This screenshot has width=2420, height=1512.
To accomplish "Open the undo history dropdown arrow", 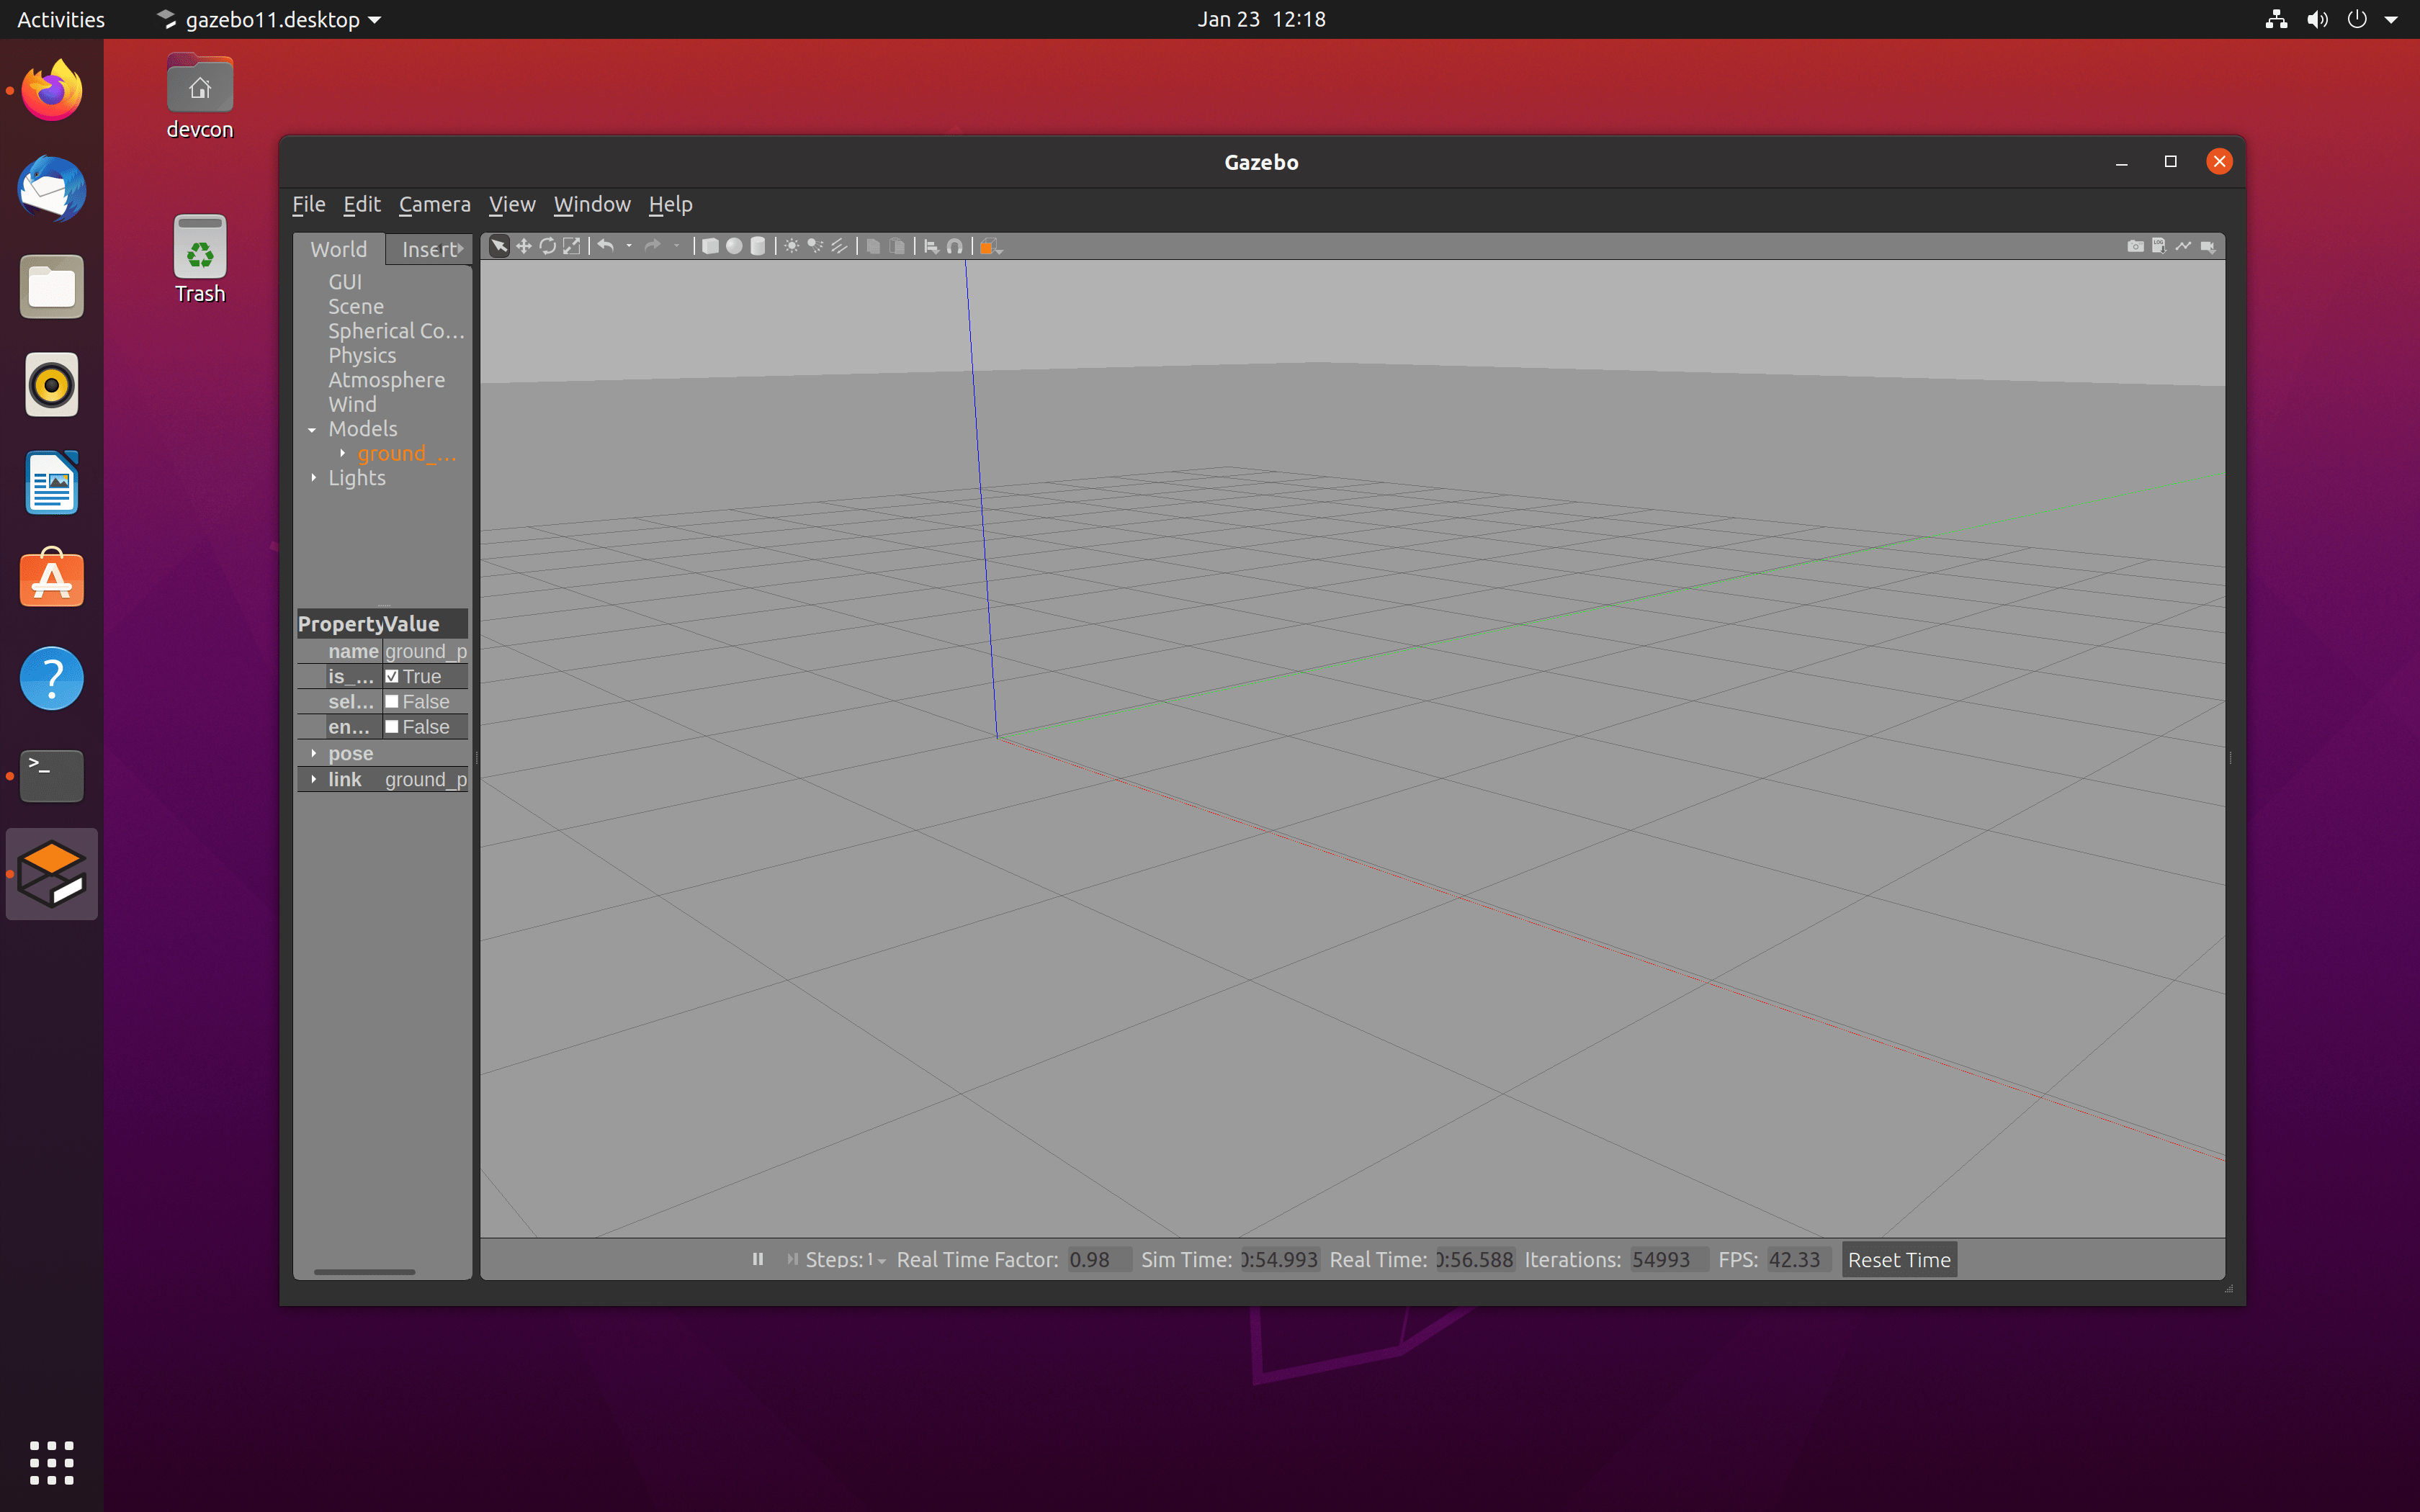I will 629,246.
